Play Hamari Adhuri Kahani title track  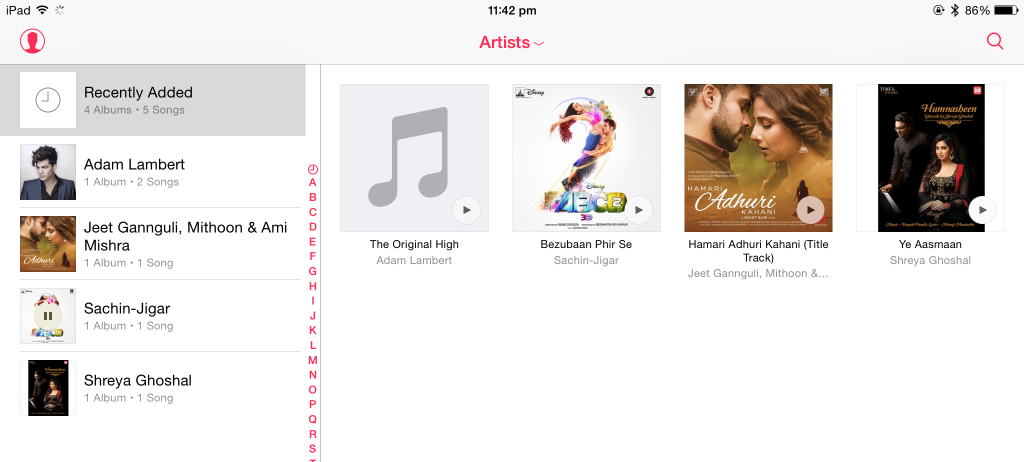click(x=811, y=210)
